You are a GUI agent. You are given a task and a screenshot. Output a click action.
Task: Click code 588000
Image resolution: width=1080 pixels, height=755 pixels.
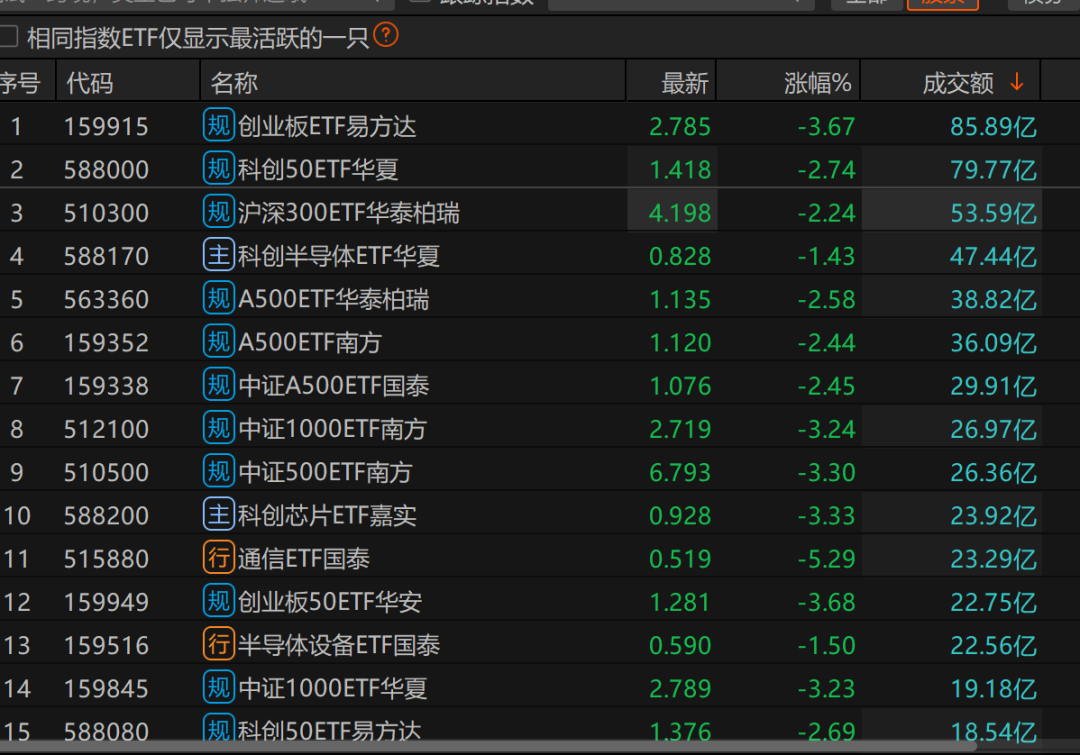tap(106, 169)
